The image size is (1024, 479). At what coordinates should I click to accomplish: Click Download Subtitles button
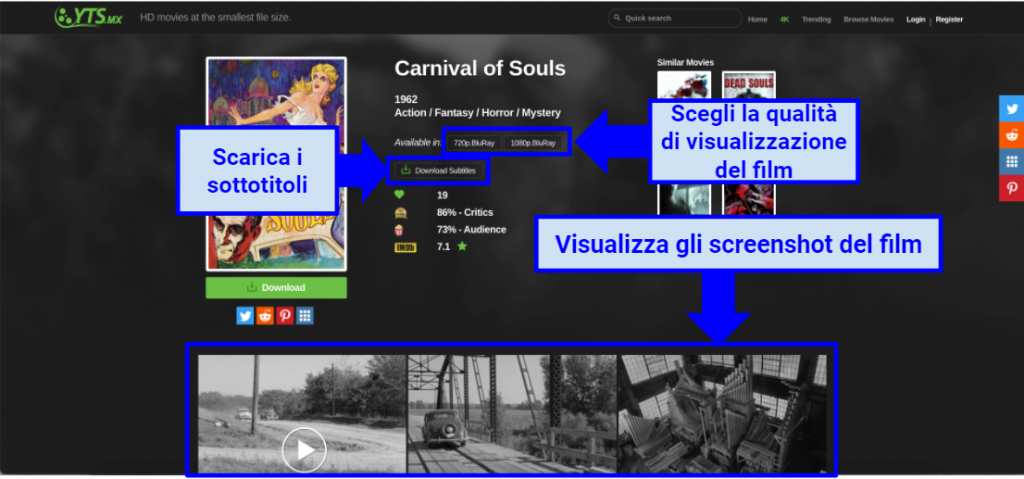coord(439,171)
